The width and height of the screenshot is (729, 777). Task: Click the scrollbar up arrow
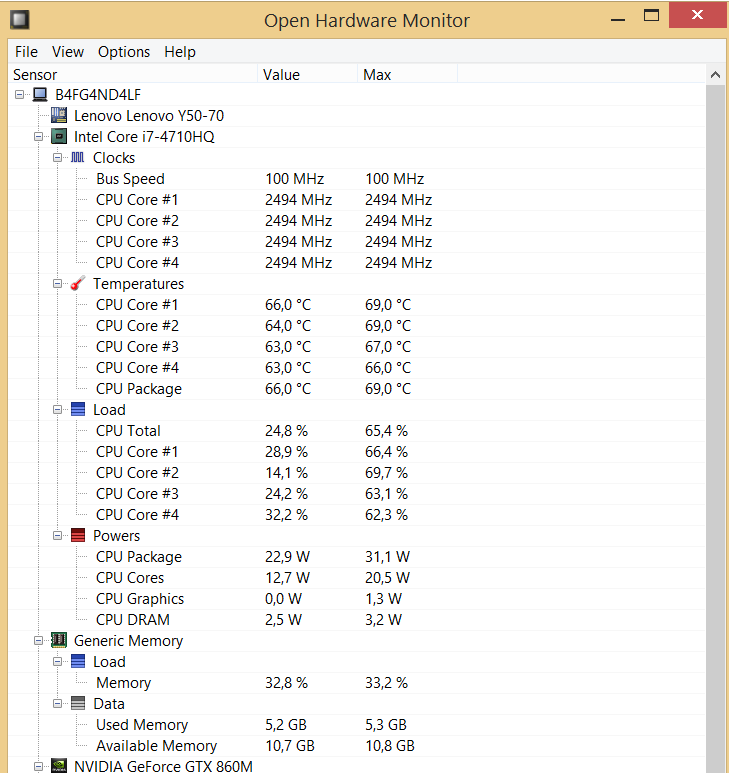(x=715, y=75)
